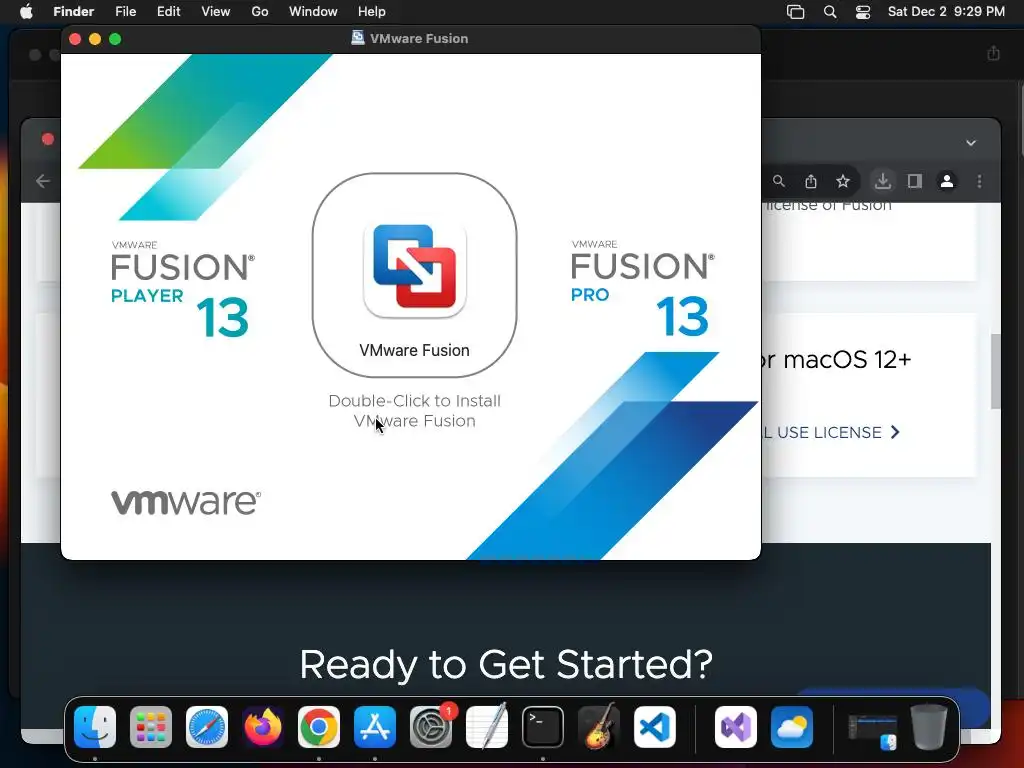Toggle the Chrome side panel icon
This screenshot has height=768, width=1024.
coord(914,181)
